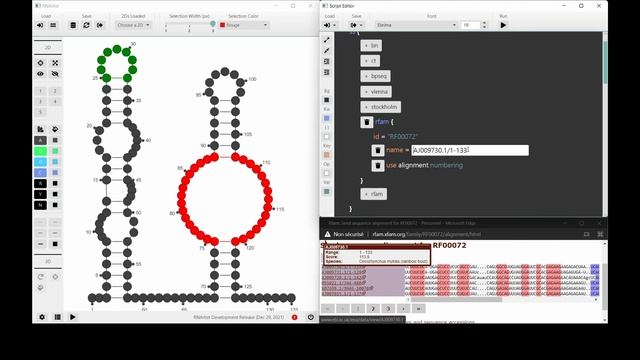The image size is (640, 360).
Task: Select detail level button 2
Action: 55,91
